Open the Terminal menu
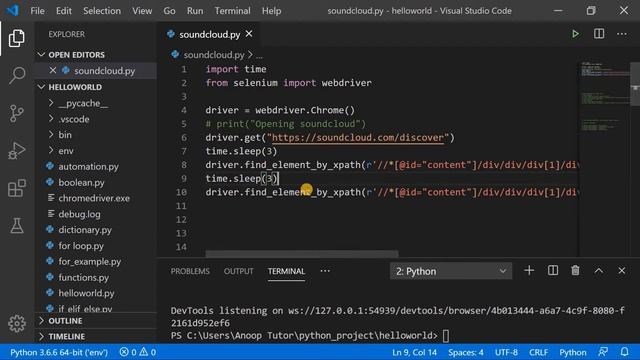Viewport: 640px width, 360px height. click(233, 11)
